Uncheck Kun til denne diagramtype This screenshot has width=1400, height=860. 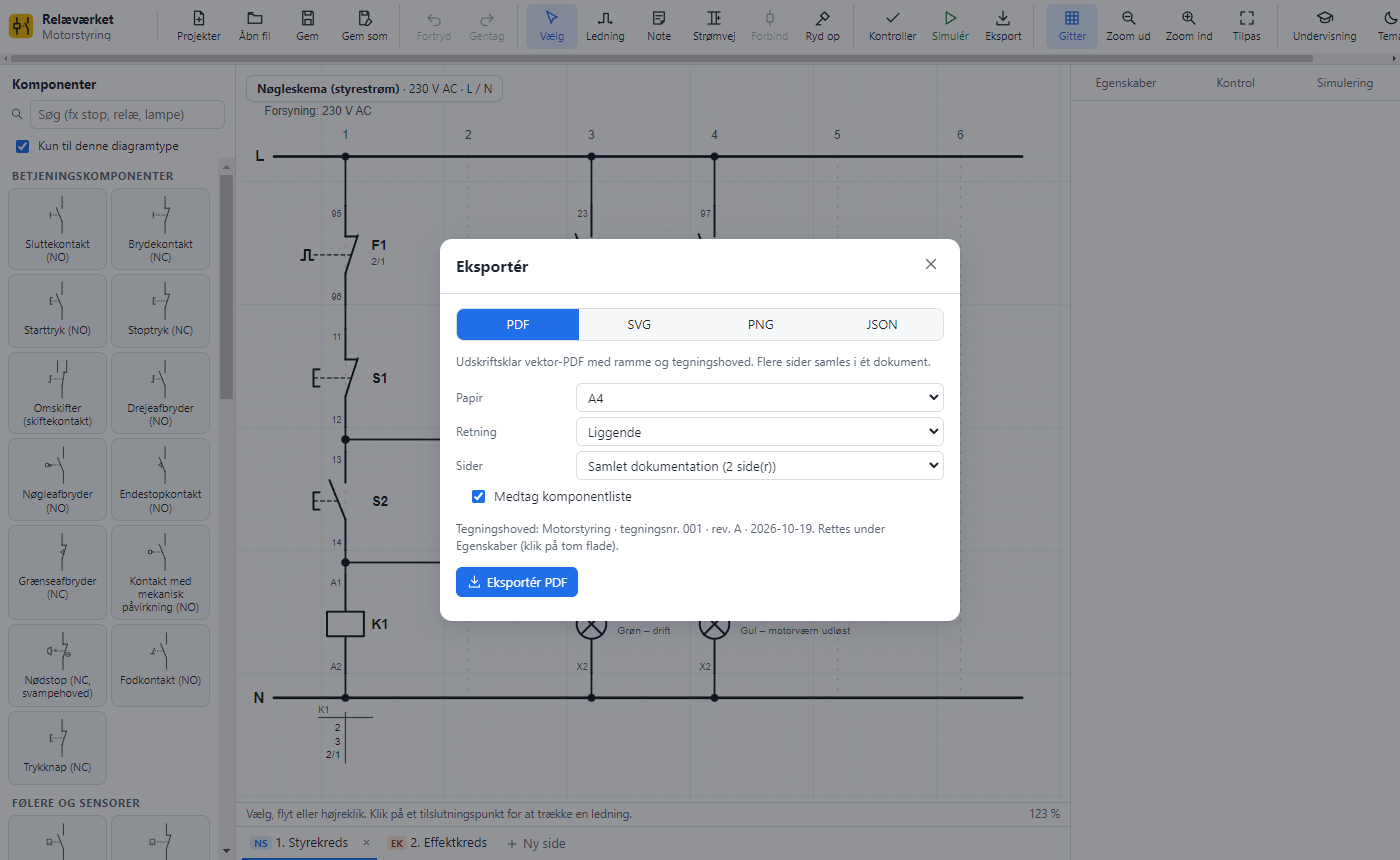tap(23, 146)
